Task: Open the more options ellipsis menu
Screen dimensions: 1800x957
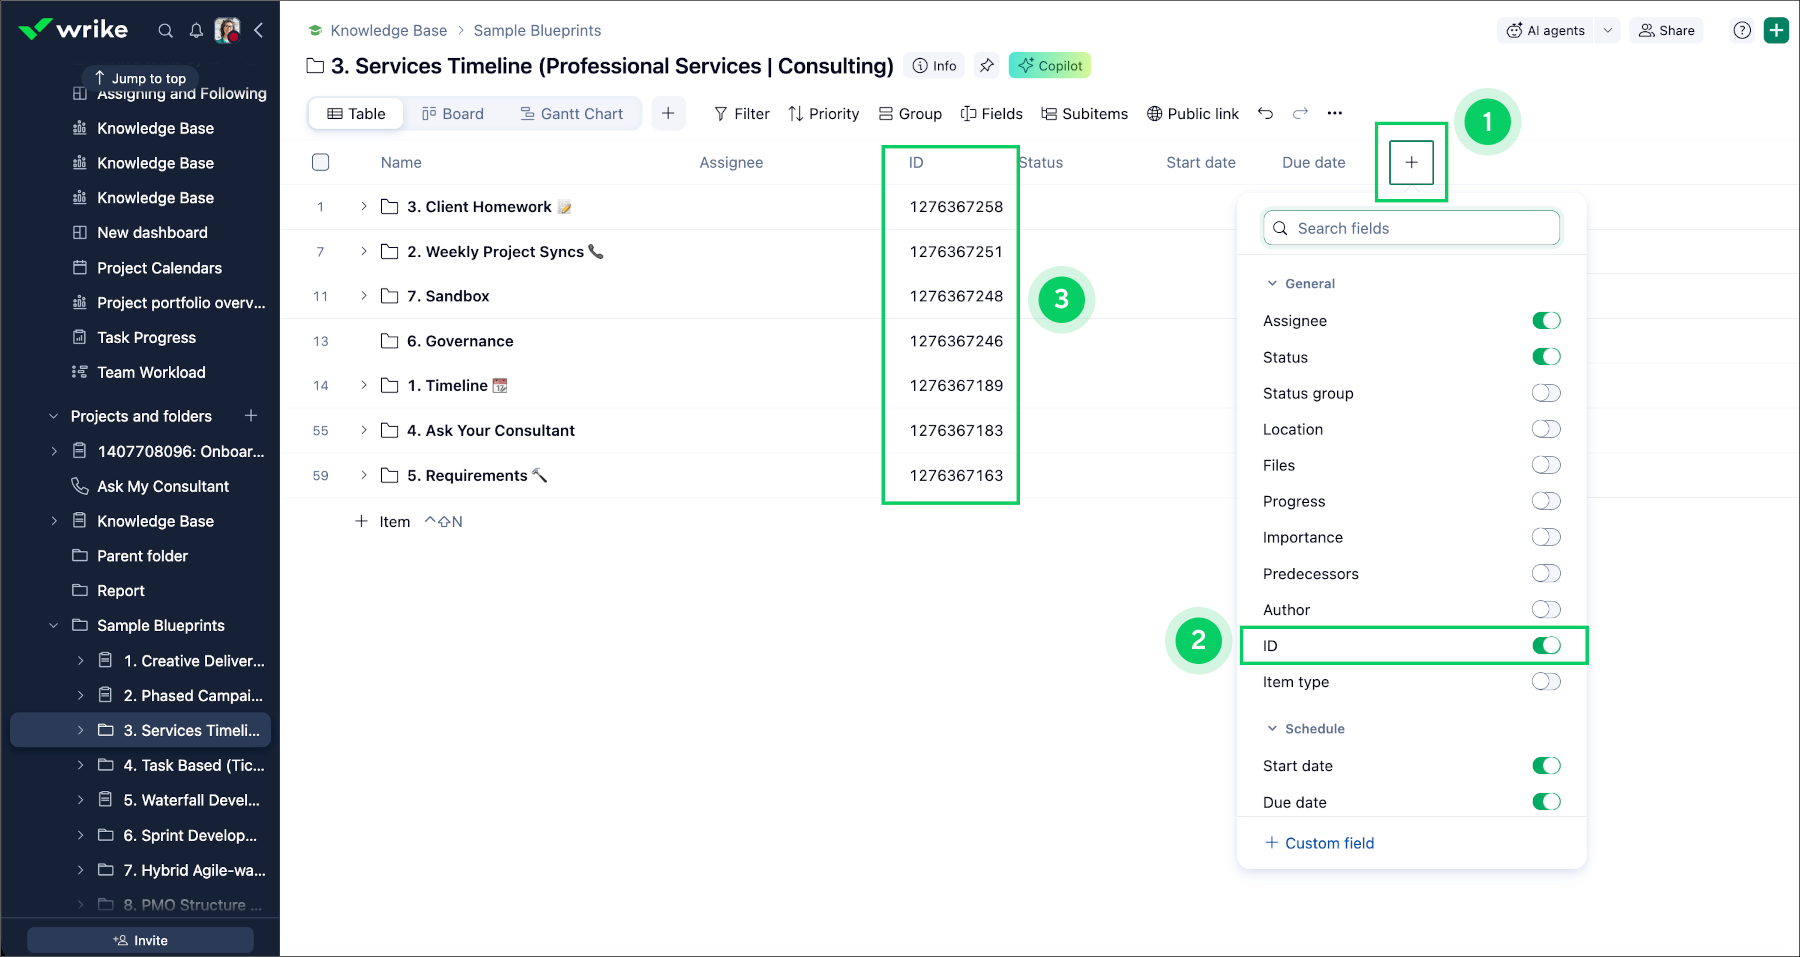Action: (x=1335, y=114)
